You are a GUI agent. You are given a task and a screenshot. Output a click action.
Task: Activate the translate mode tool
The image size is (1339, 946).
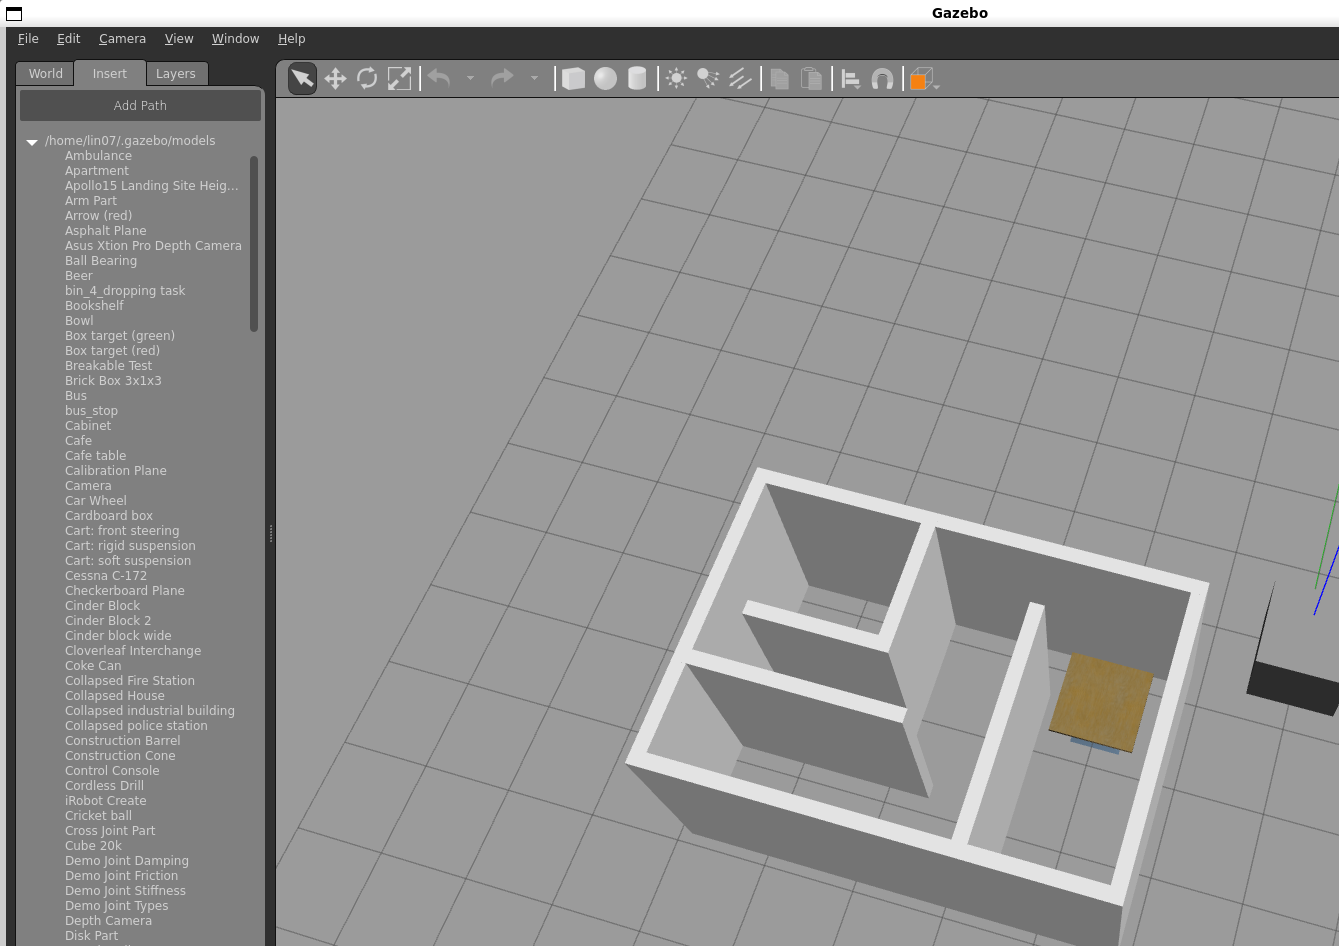(335, 79)
